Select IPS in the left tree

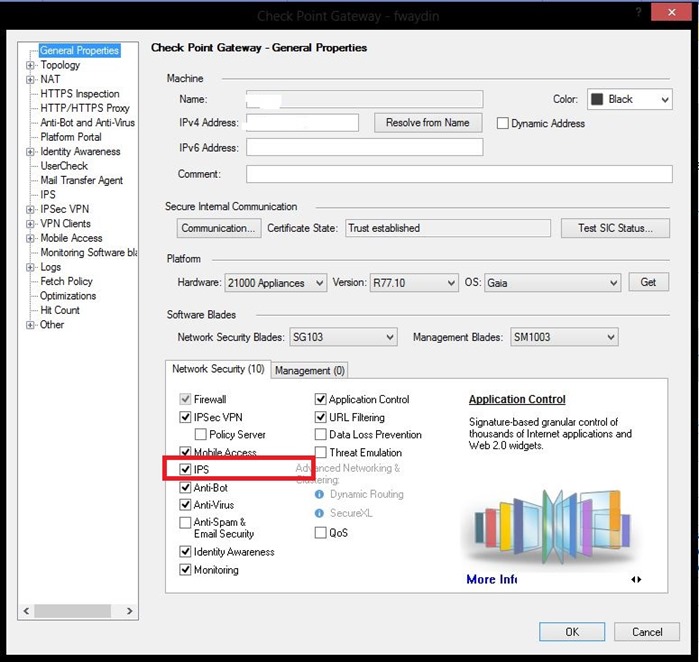(x=48, y=195)
